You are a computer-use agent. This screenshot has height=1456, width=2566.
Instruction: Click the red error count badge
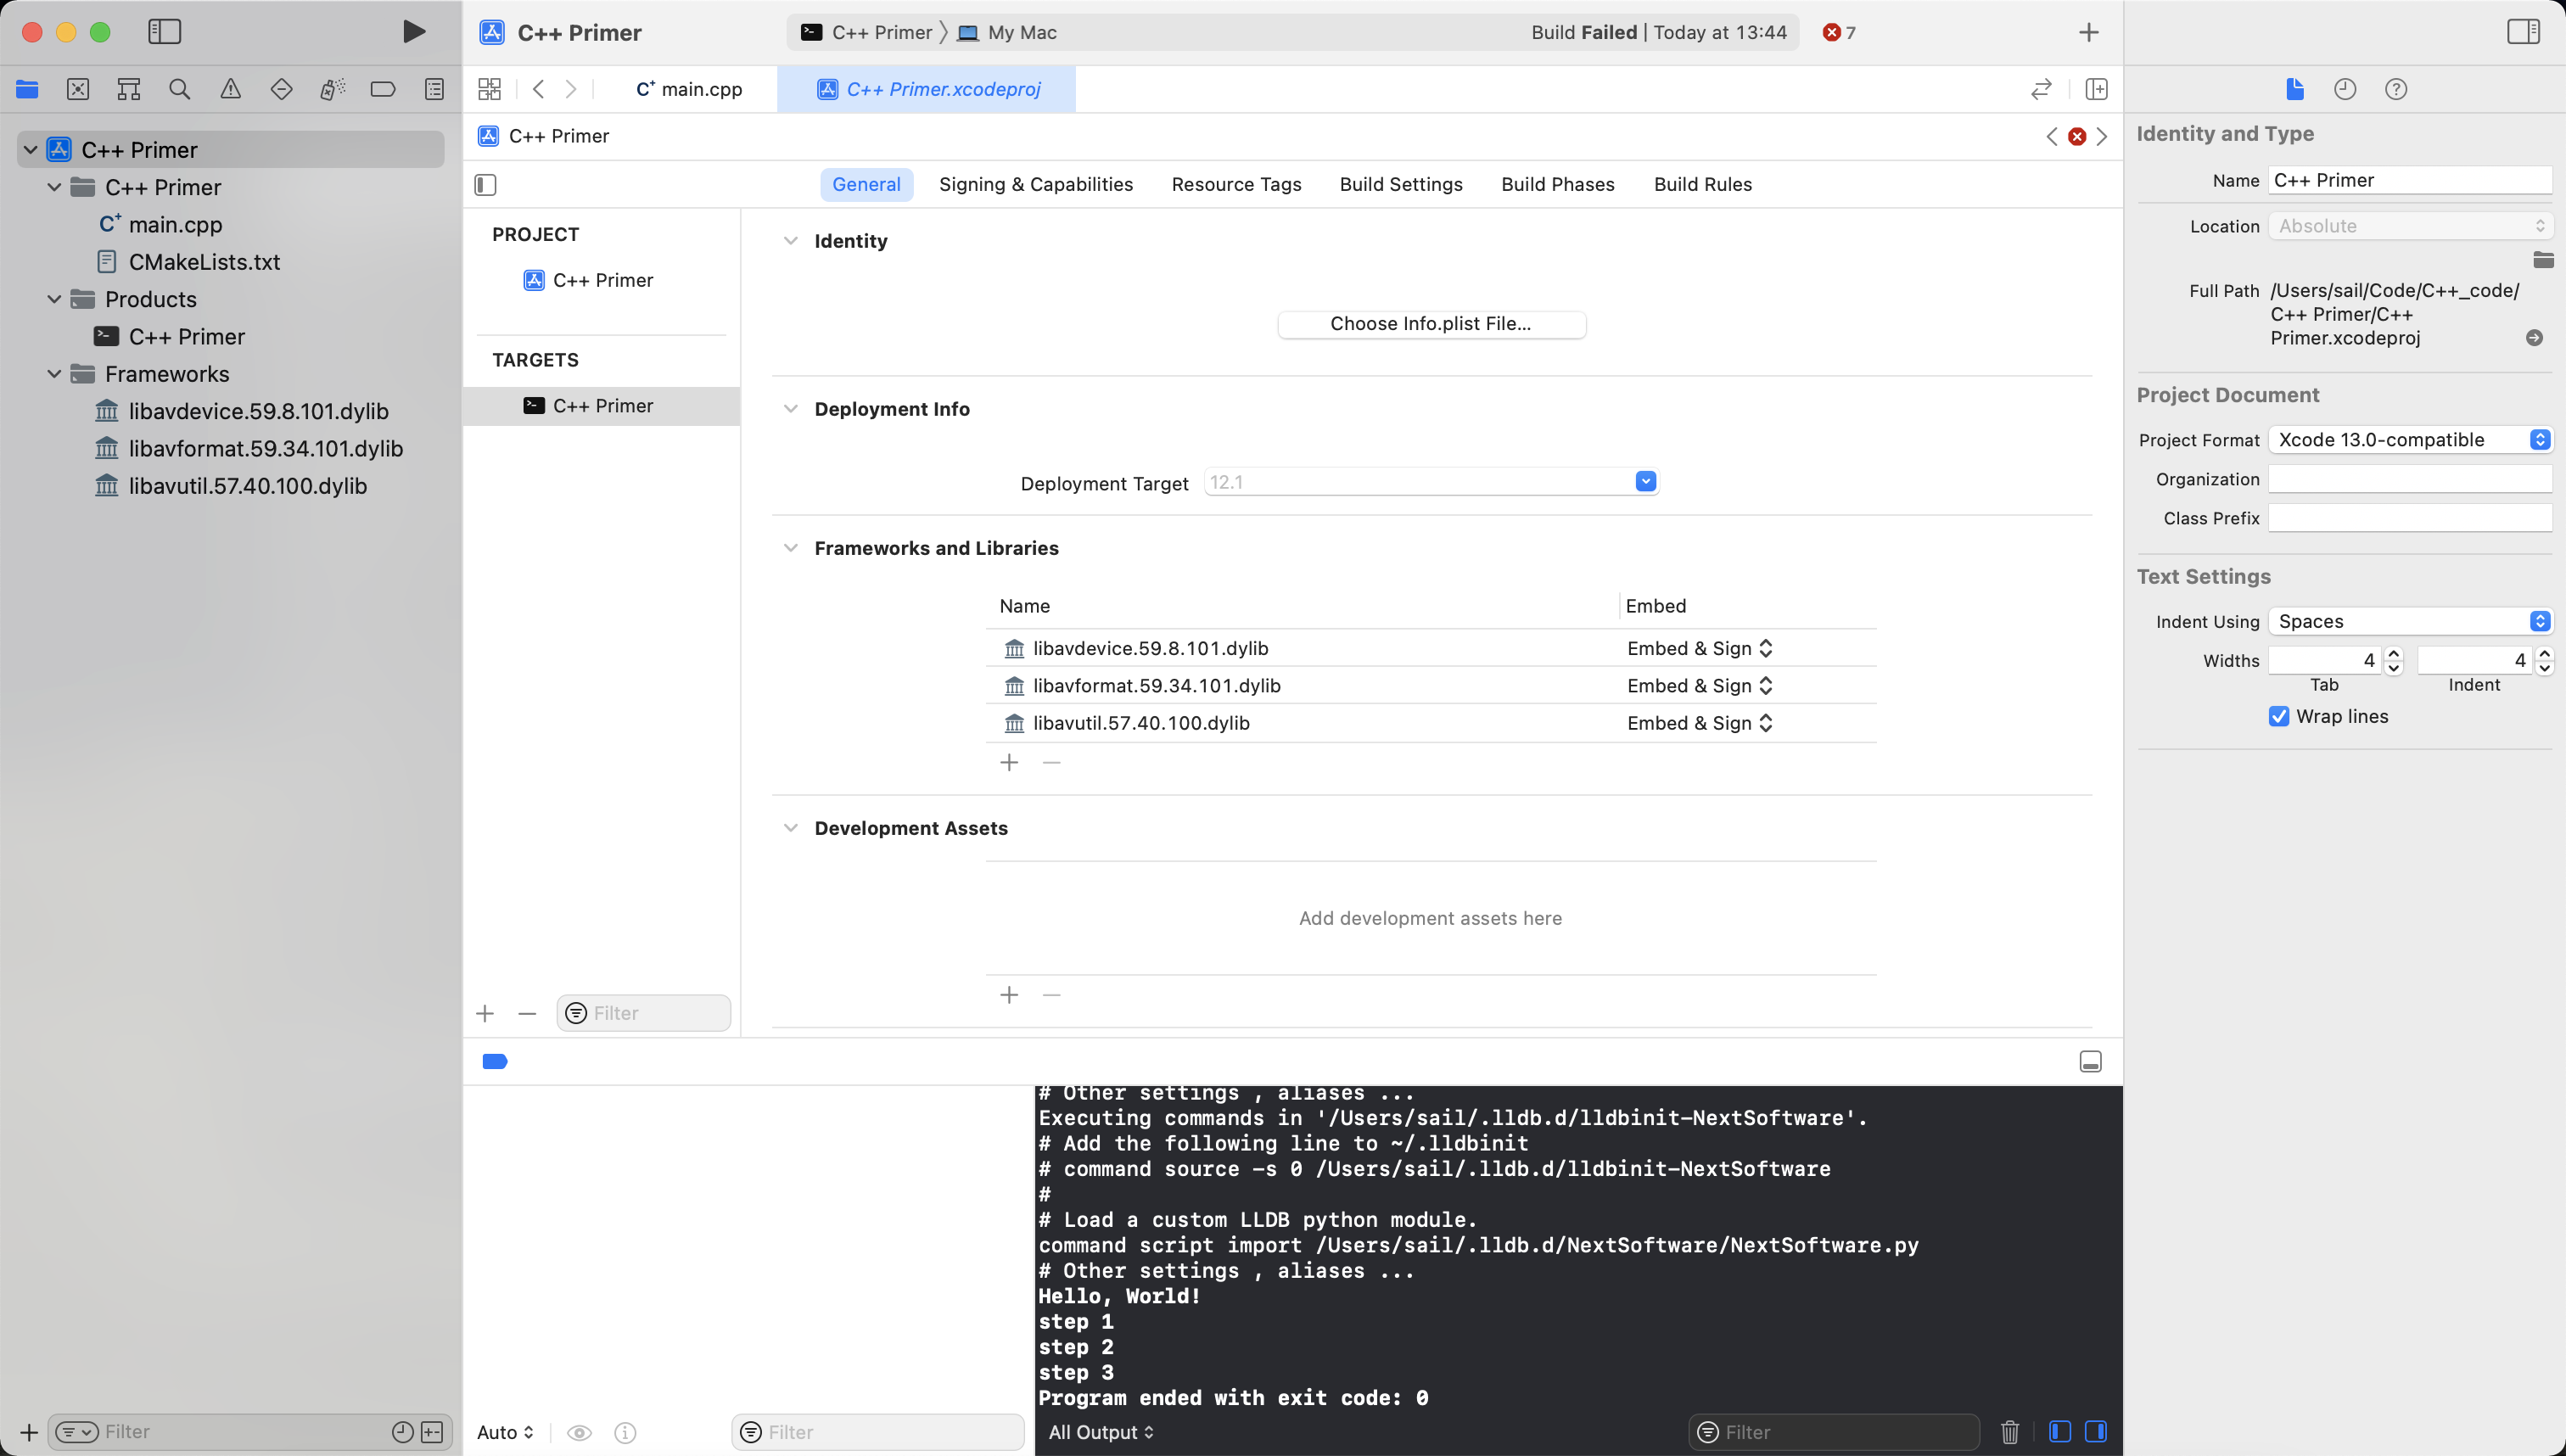pos(1839,32)
